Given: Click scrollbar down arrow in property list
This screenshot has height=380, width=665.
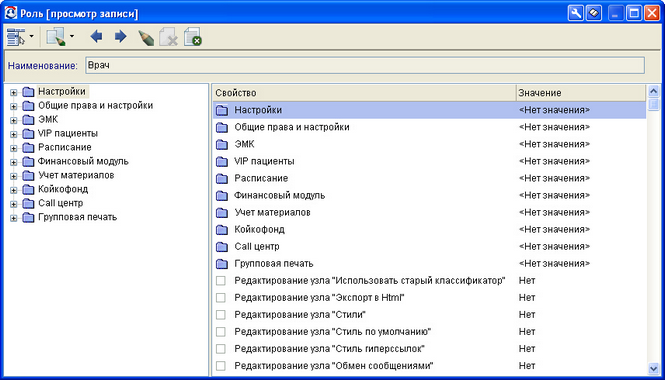Looking at the screenshot, I should tap(654, 368).
